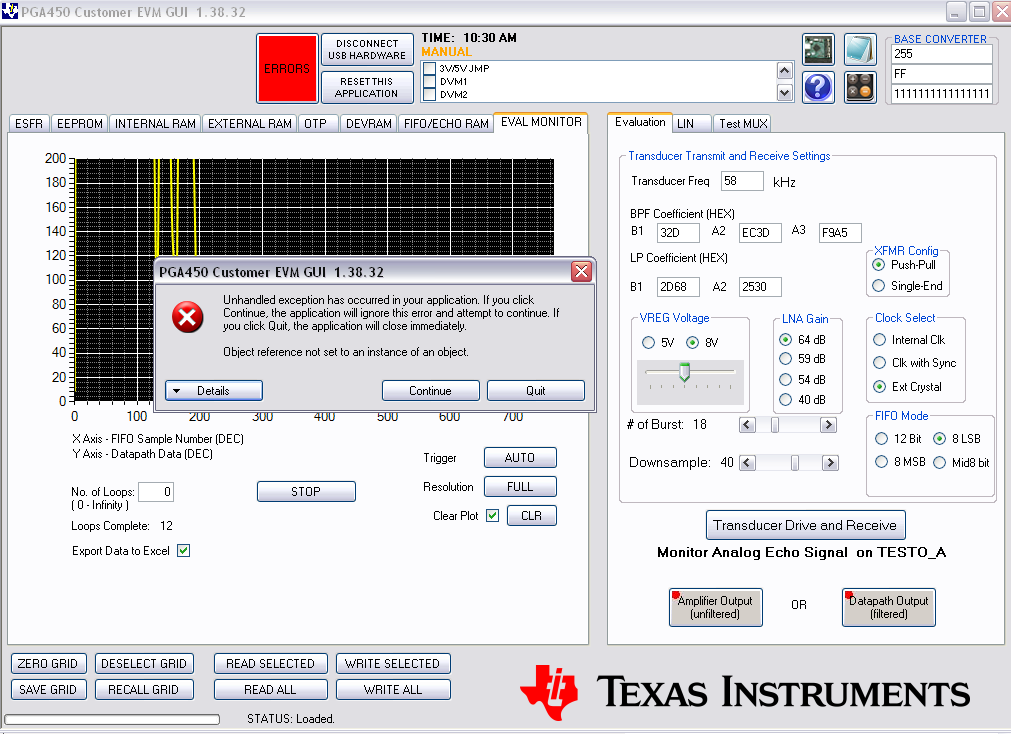This screenshot has height=734, width=1011.
Task: Open the DEVRAM tab
Action: pyautogui.click(x=369, y=123)
